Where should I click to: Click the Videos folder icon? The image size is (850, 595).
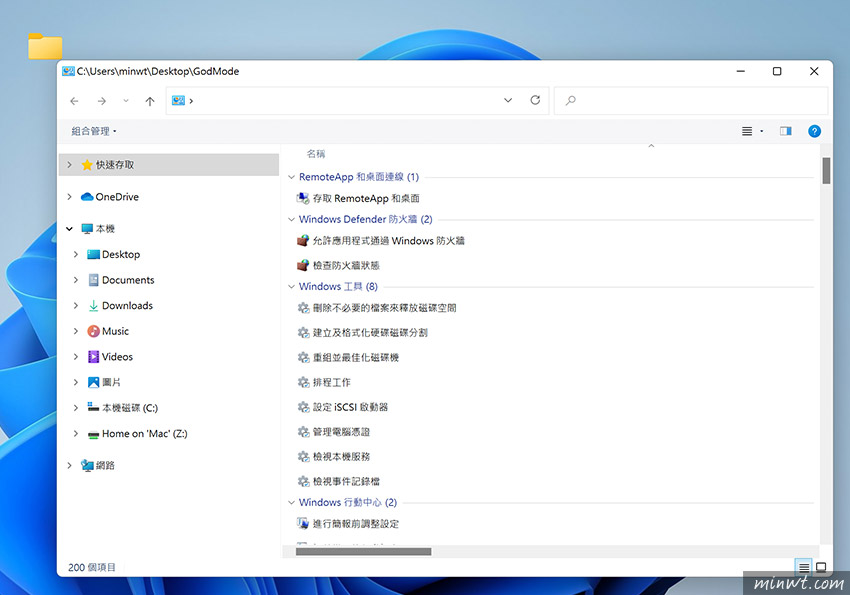pos(93,357)
